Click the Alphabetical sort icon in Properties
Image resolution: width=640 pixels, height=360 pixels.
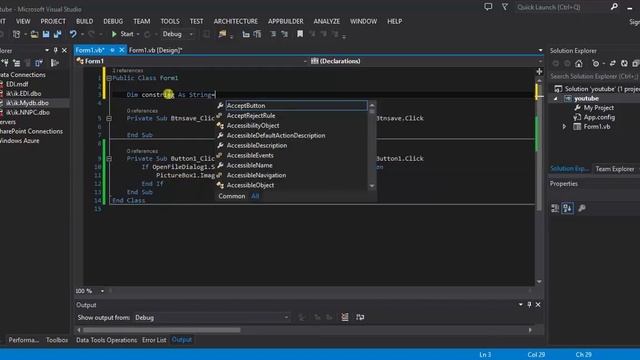pyautogui.click(x=567, y=209)
